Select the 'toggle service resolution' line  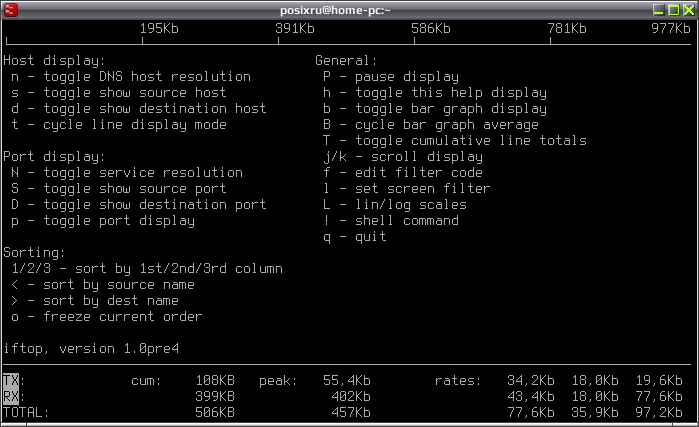[x=127, y=173]
